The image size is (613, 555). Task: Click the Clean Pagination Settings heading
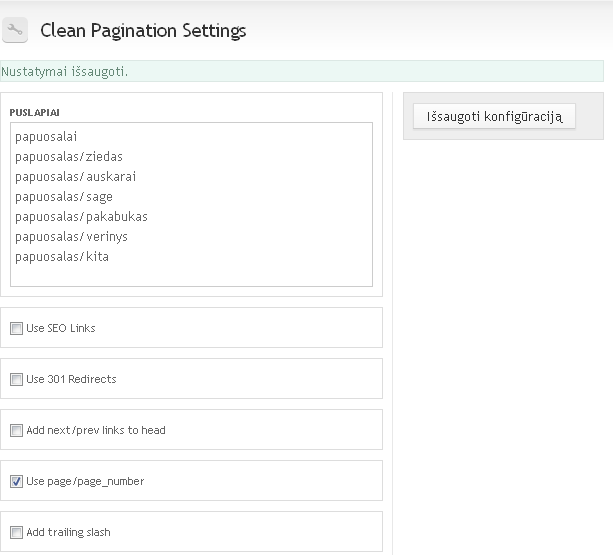(143, 30)
